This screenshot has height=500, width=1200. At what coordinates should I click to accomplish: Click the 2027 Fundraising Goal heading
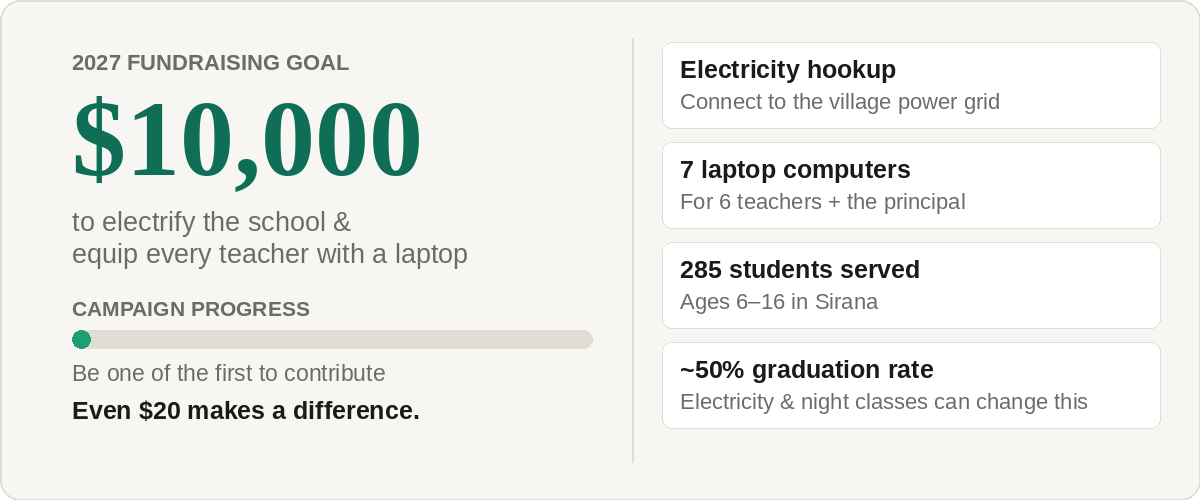pos(210,63)
